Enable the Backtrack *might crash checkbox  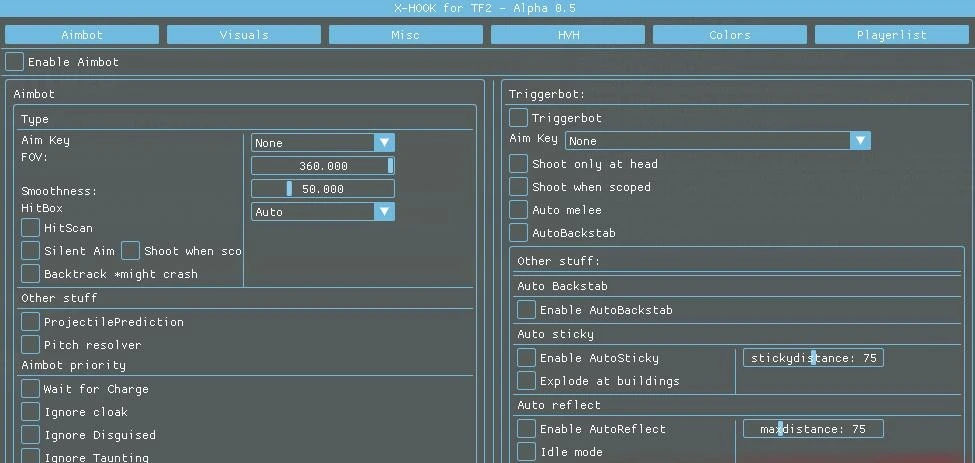(x=30, y=273)
